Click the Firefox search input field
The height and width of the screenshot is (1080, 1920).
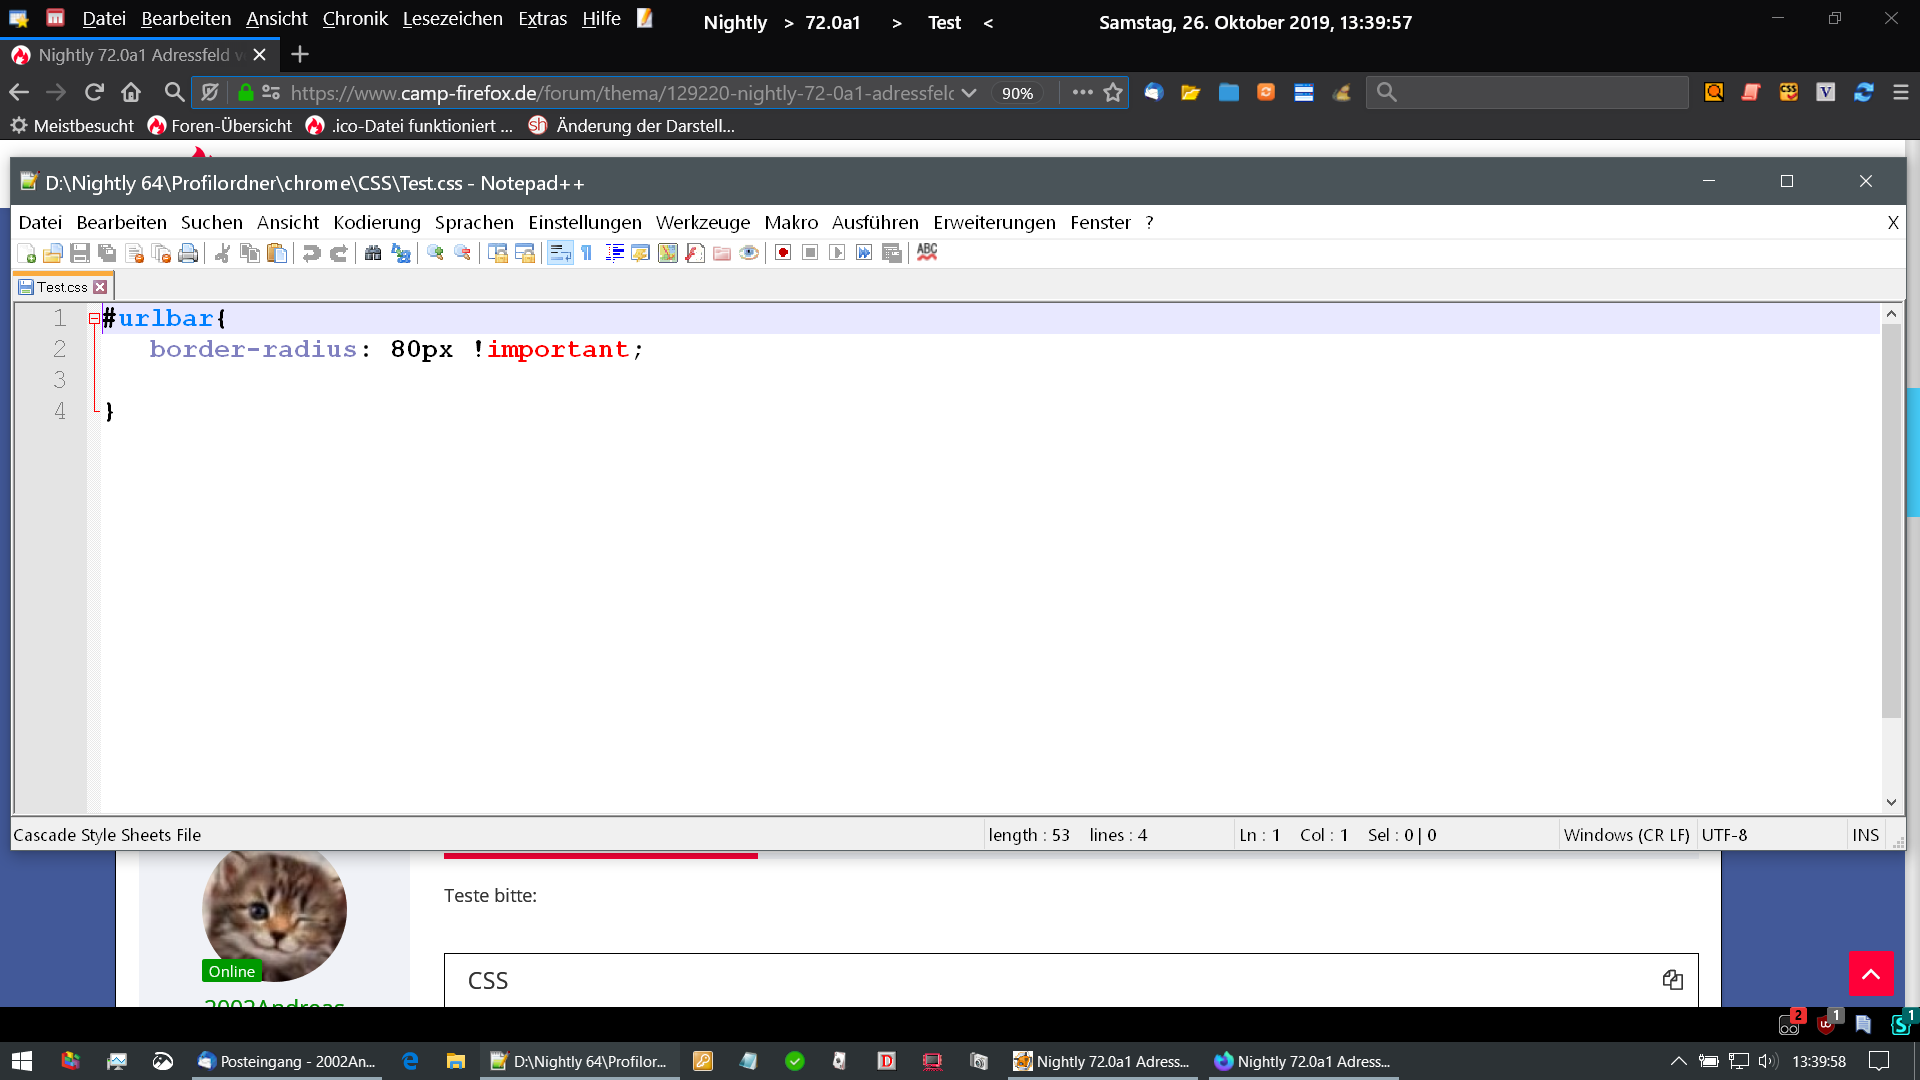tap(1540, 93)
